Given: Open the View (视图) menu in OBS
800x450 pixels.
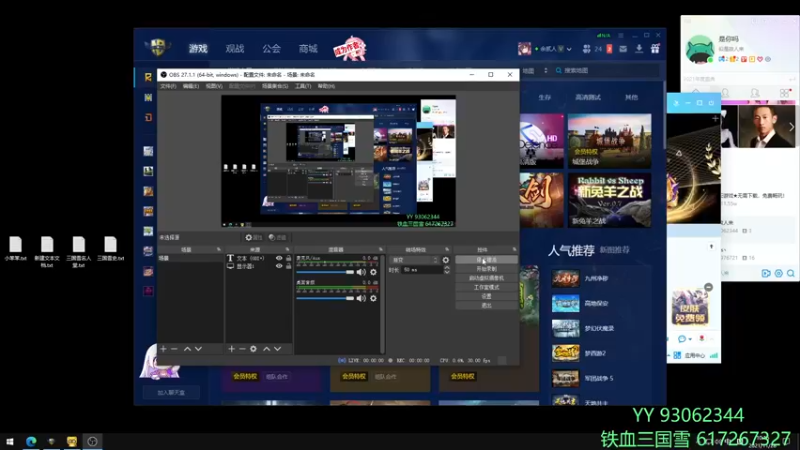Looking at the screenshot, I should click(x=214, y=86).
